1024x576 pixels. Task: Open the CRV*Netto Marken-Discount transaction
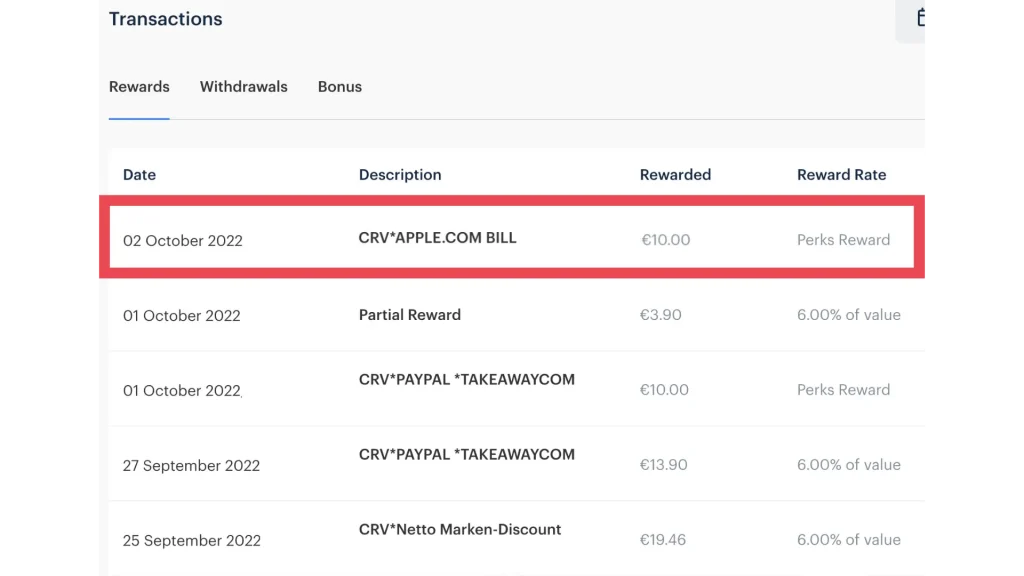coord(460,530)
